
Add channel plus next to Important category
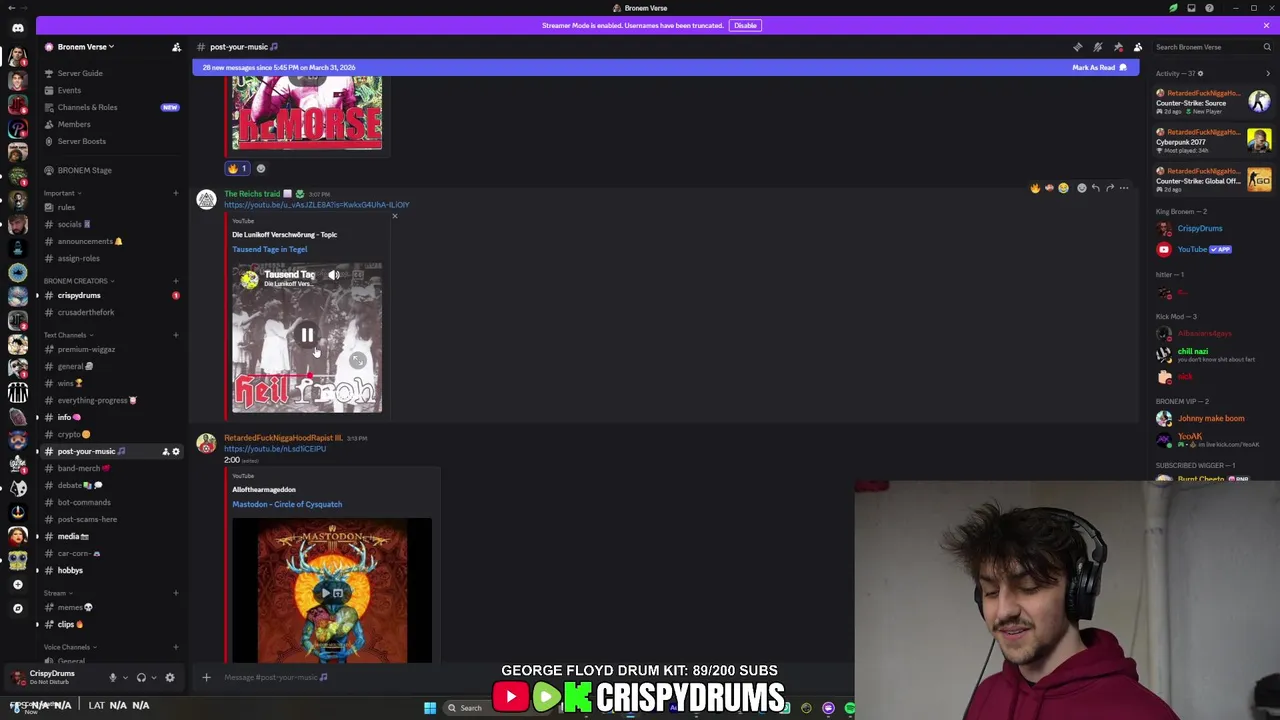(176, 193)
